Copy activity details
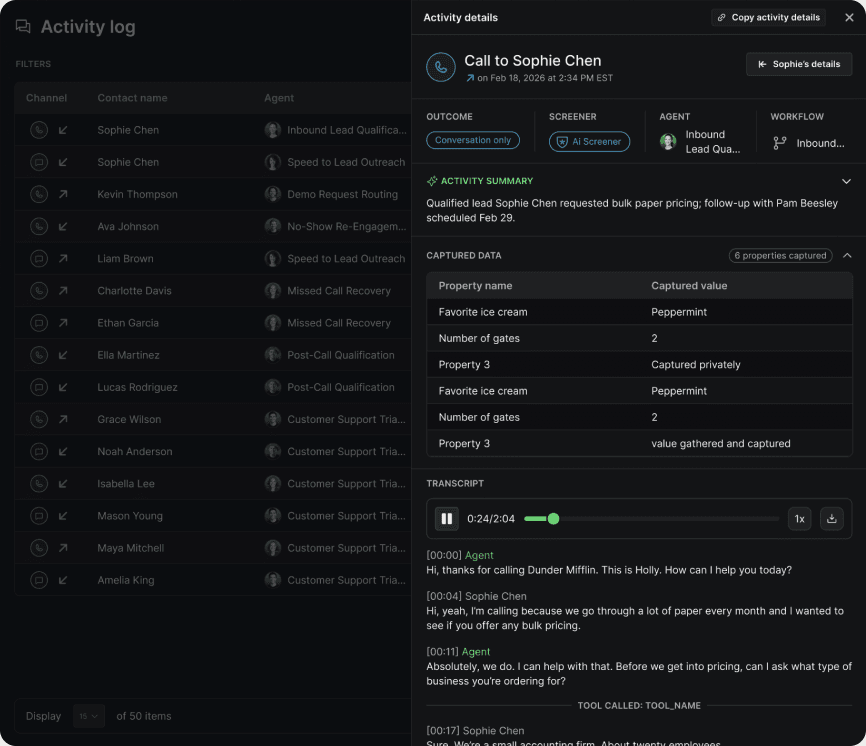 tap(768, 18)
